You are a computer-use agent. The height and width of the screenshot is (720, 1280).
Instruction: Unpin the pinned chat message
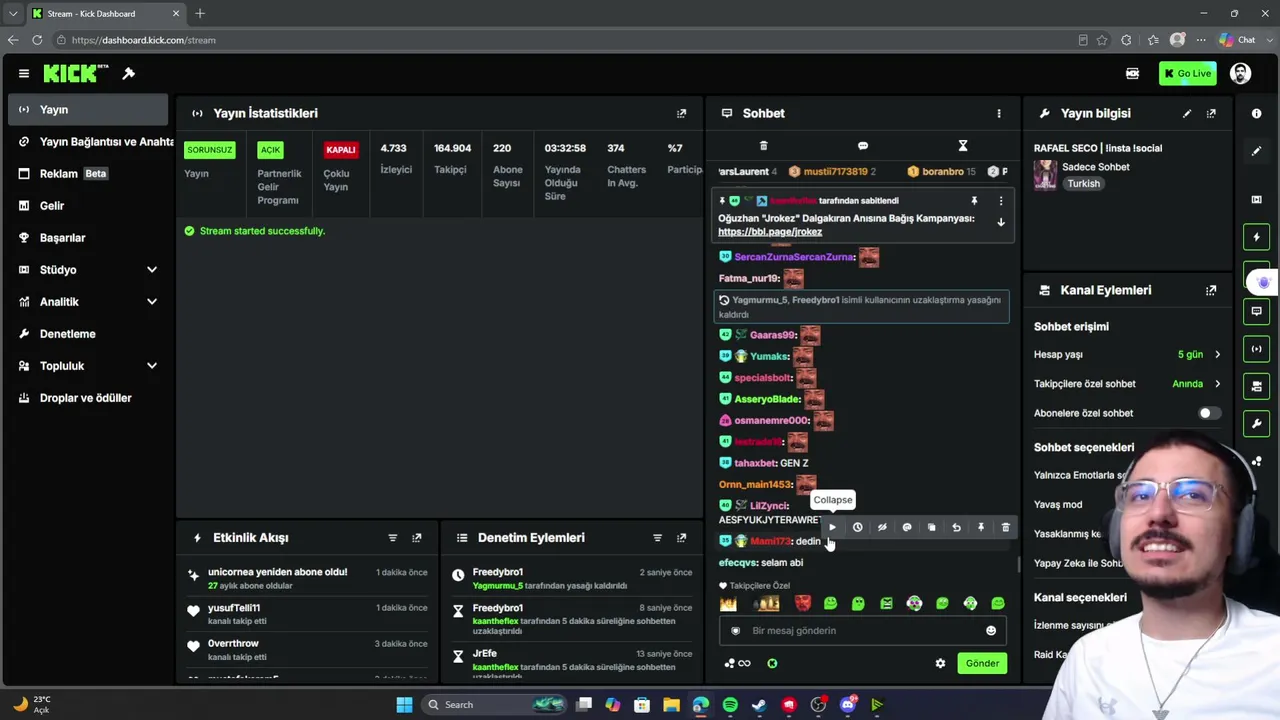974,201
